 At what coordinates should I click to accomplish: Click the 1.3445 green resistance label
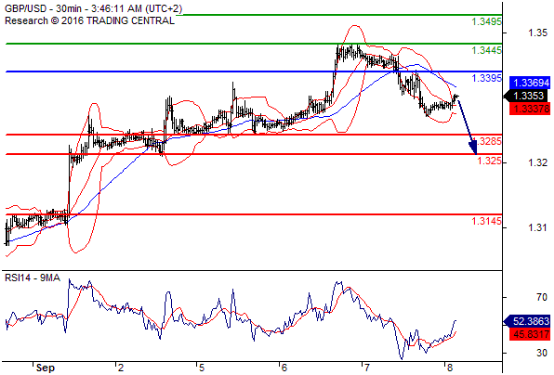click(487, 51)
